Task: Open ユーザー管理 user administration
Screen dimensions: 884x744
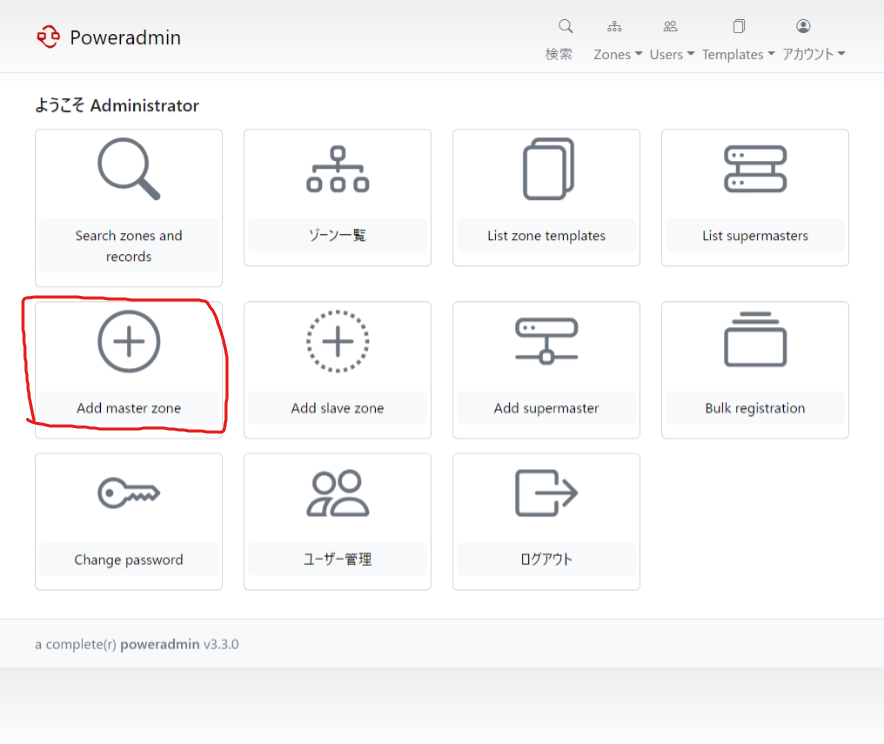Action: point(338,559)
